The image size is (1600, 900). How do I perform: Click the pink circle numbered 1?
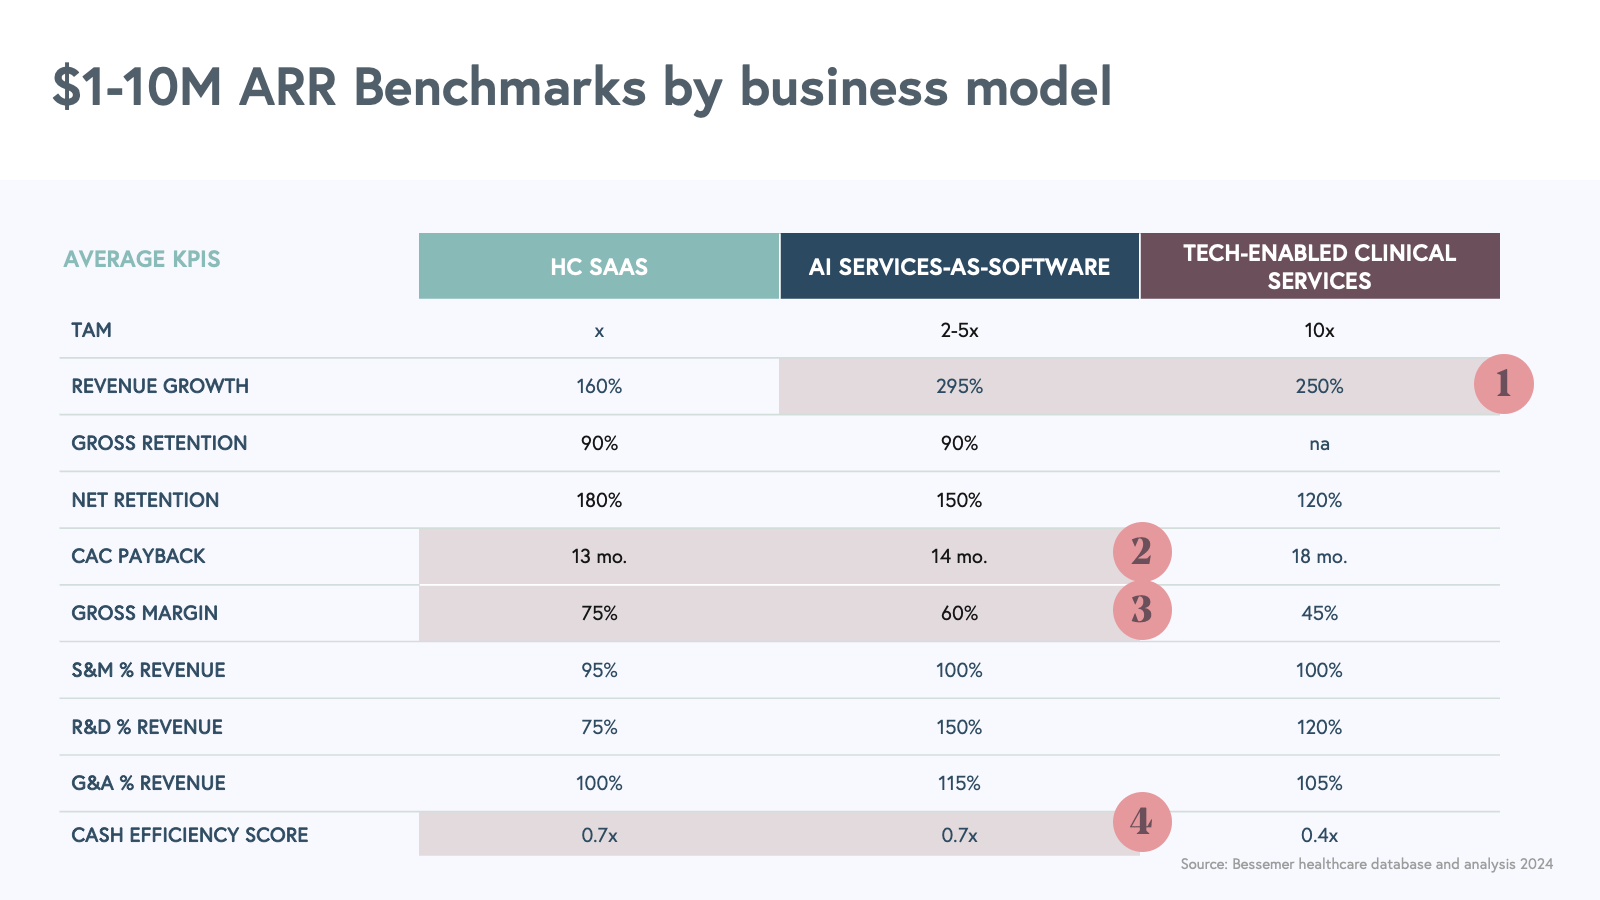pos(1503,384)
